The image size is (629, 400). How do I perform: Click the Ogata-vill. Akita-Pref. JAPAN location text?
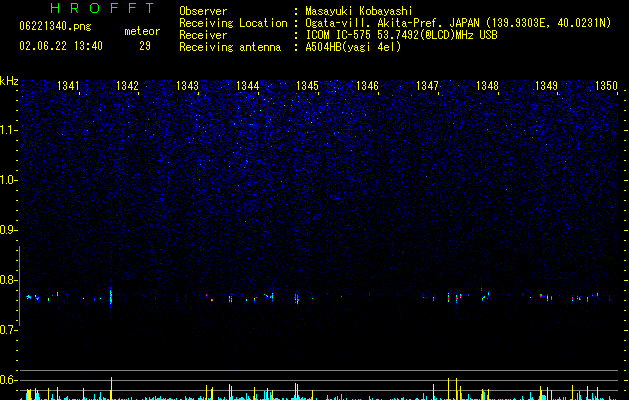pyautogui.click(x=458, y=23)
